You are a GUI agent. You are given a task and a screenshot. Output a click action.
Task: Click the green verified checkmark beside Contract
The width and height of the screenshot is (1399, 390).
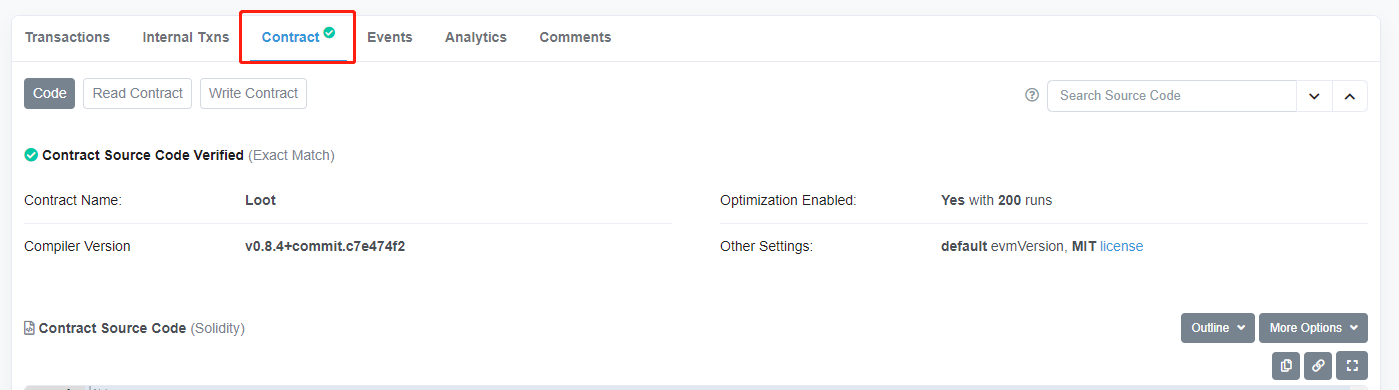pyautogui.click(x=329, y=33)
